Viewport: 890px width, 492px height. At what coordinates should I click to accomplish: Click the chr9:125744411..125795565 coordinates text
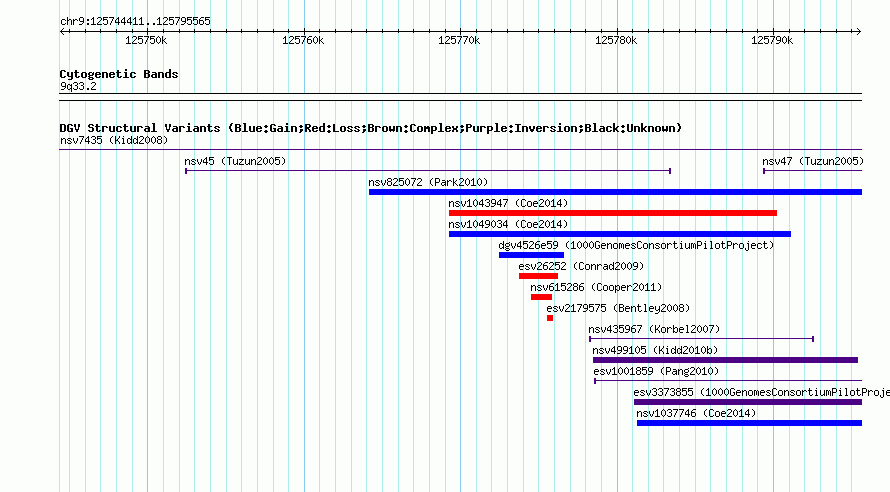point(135,21)
